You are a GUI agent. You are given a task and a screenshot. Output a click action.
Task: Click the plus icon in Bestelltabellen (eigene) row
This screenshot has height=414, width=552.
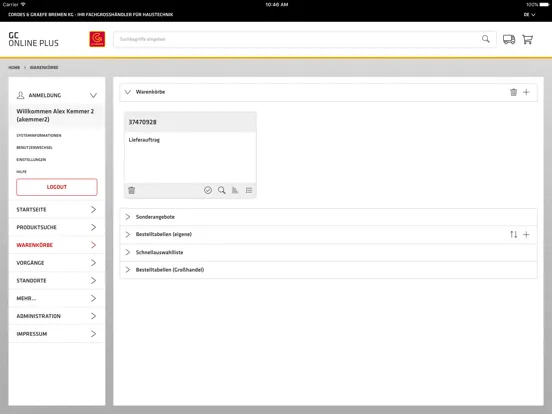[526, 234]
